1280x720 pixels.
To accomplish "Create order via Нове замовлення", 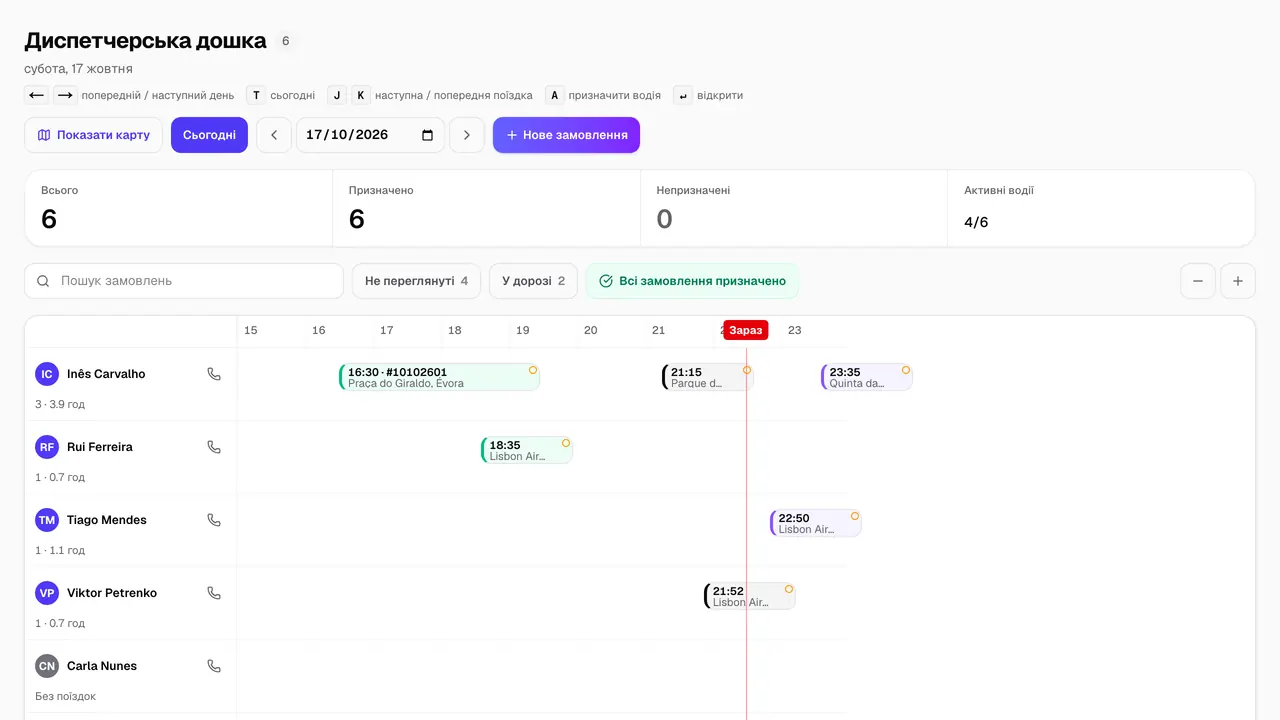I will click(566, 135).
